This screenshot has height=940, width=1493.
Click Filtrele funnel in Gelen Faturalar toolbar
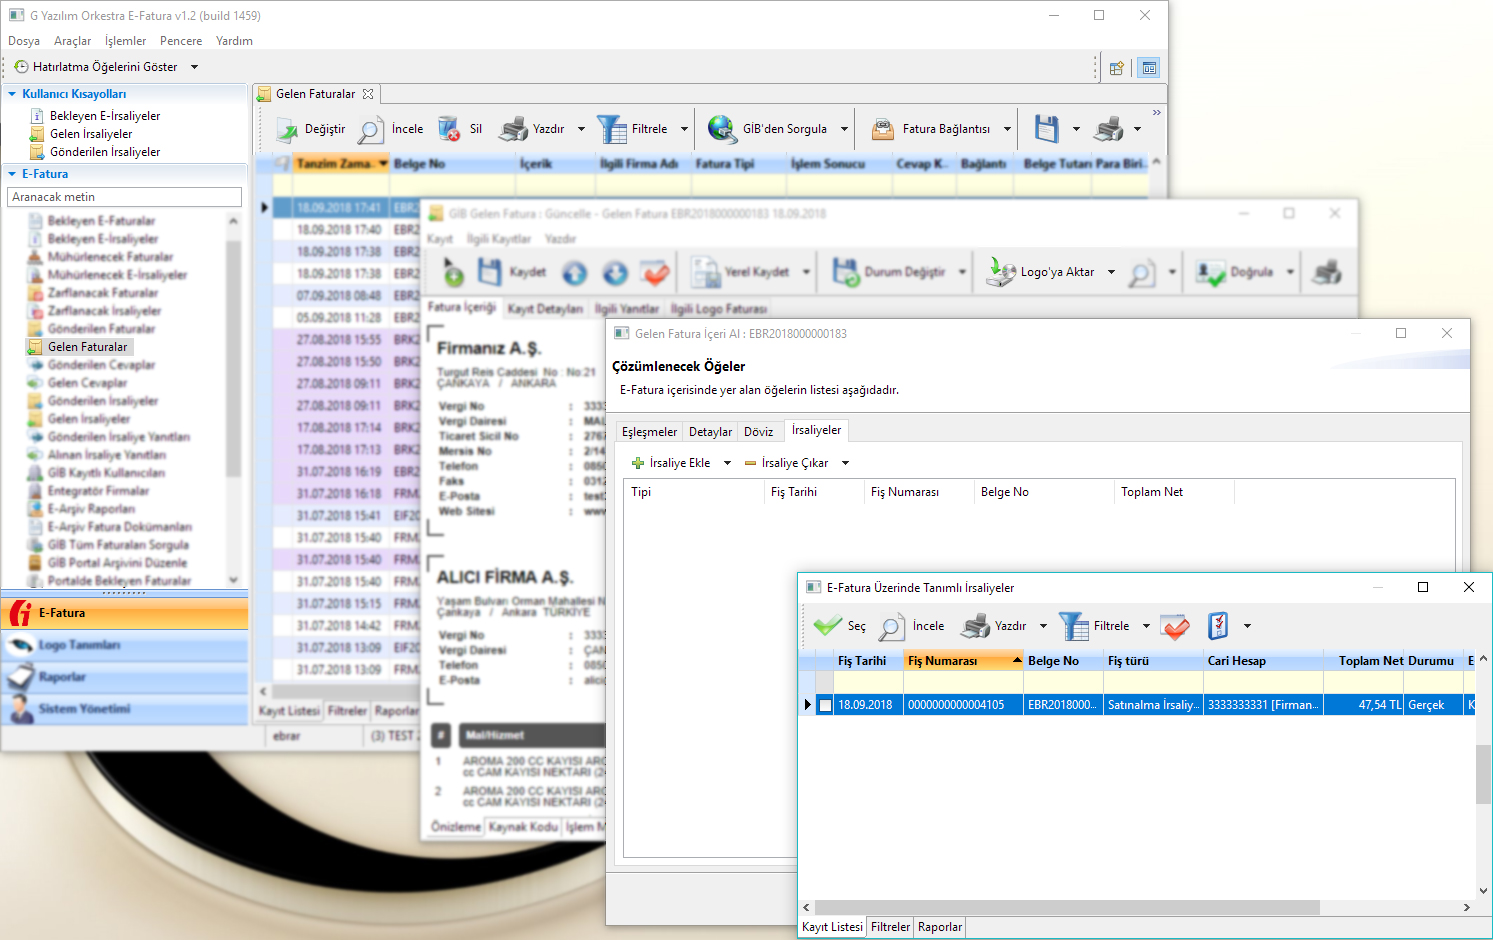pyautogui.click(x=612, y=129)
